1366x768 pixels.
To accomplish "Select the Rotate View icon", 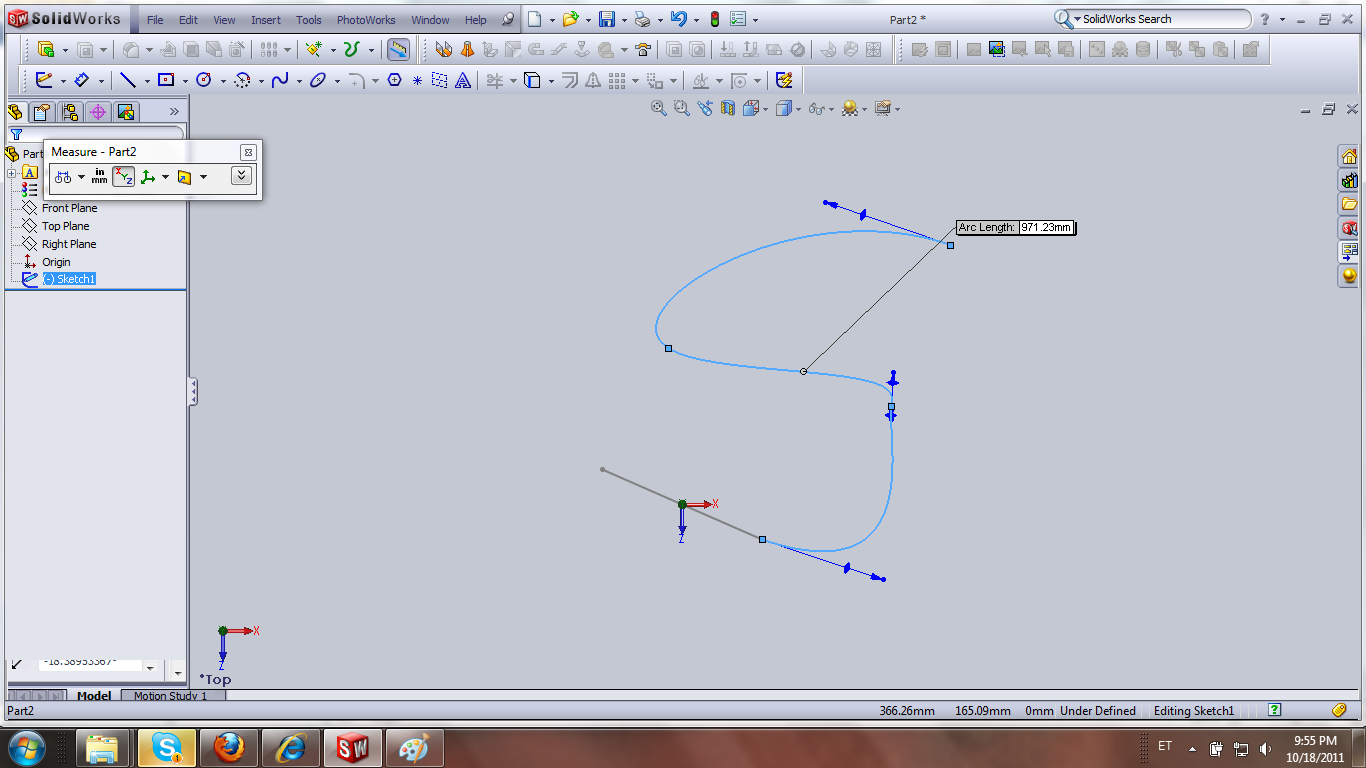I will (x=706, y=108).
